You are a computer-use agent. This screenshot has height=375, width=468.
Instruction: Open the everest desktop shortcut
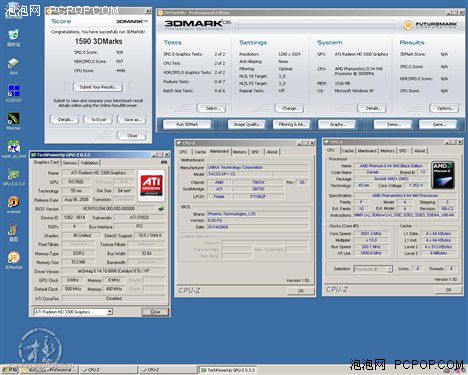[x=13, y=204]
